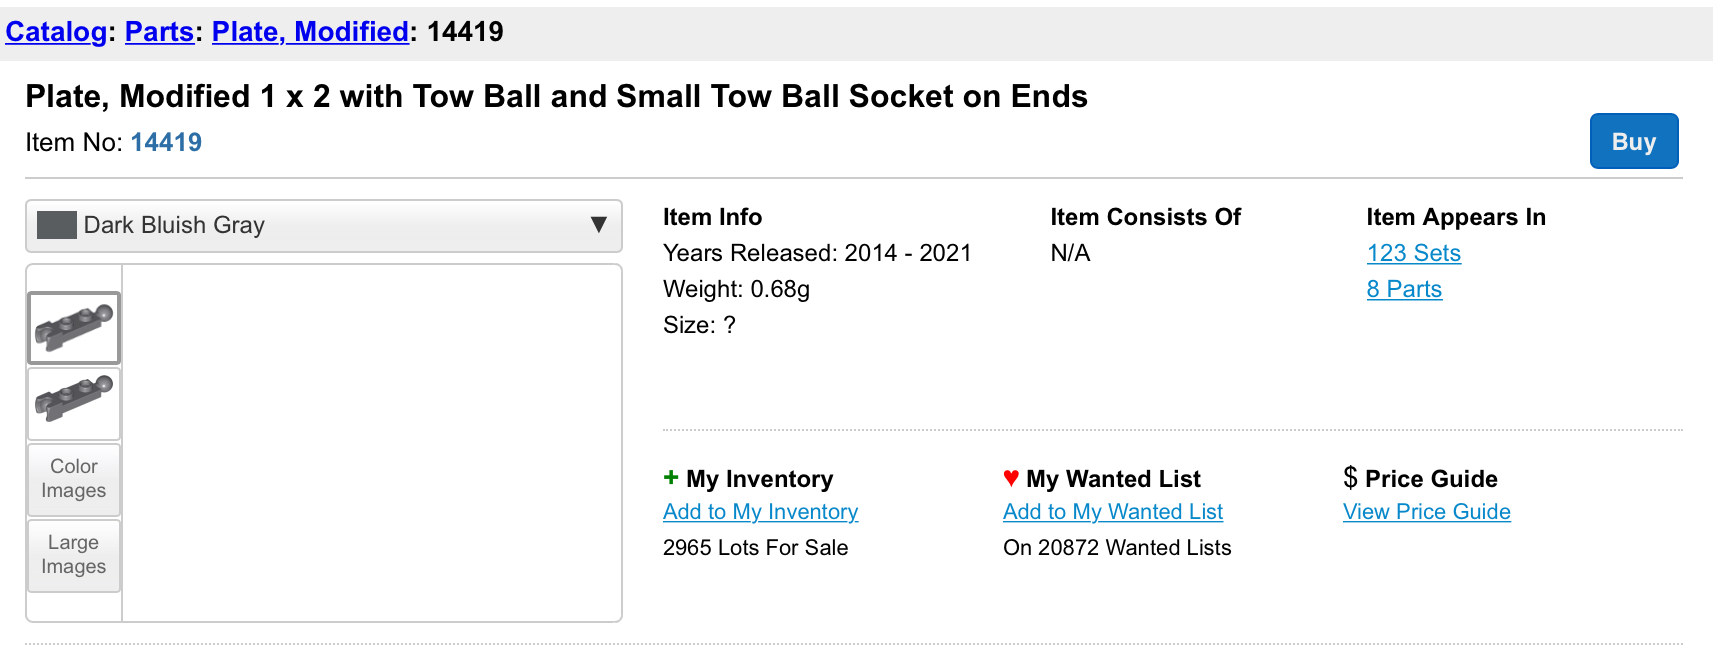Switch to the Large Images tab
The image size is (1719, 652).
tap(74, 555)
